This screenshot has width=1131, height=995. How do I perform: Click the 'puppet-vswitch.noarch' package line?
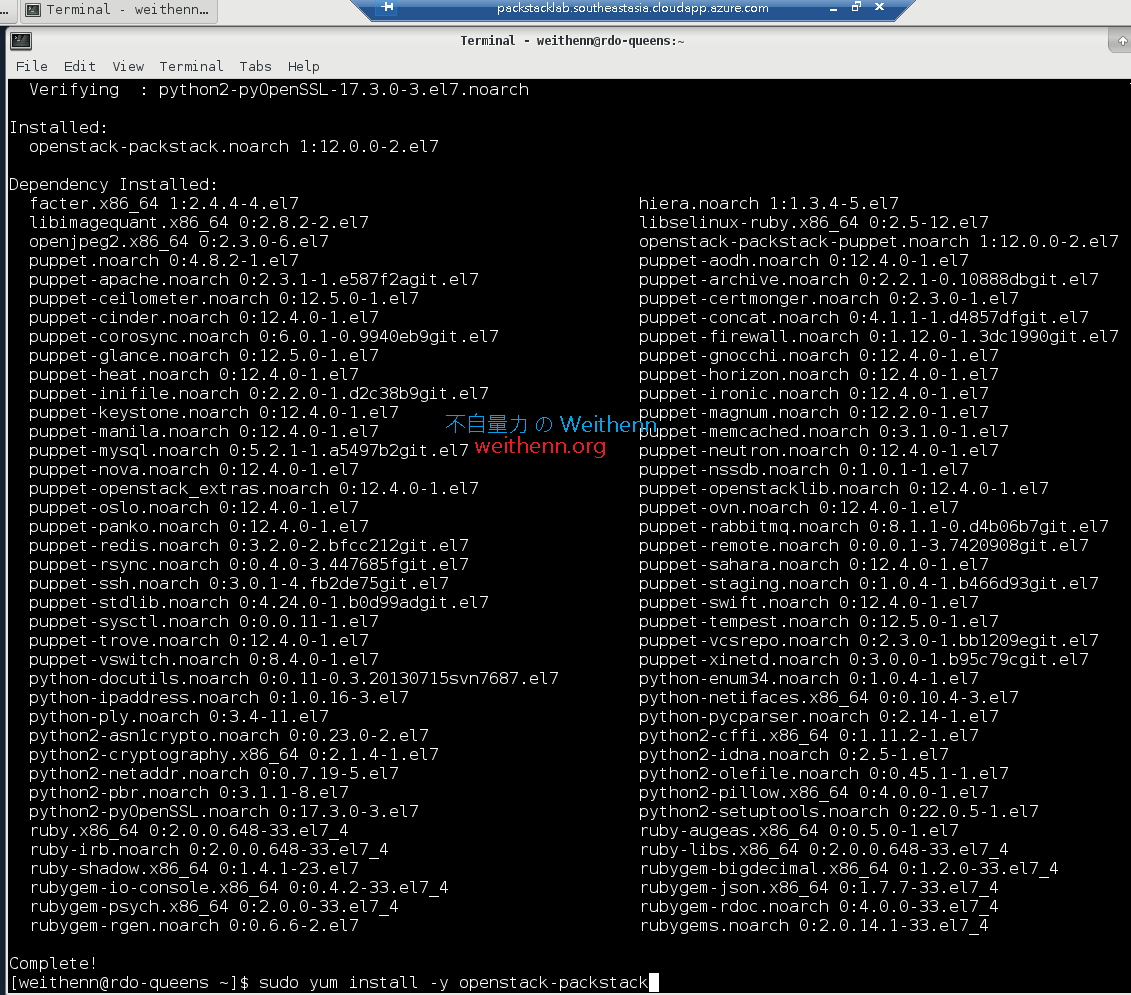204,659
